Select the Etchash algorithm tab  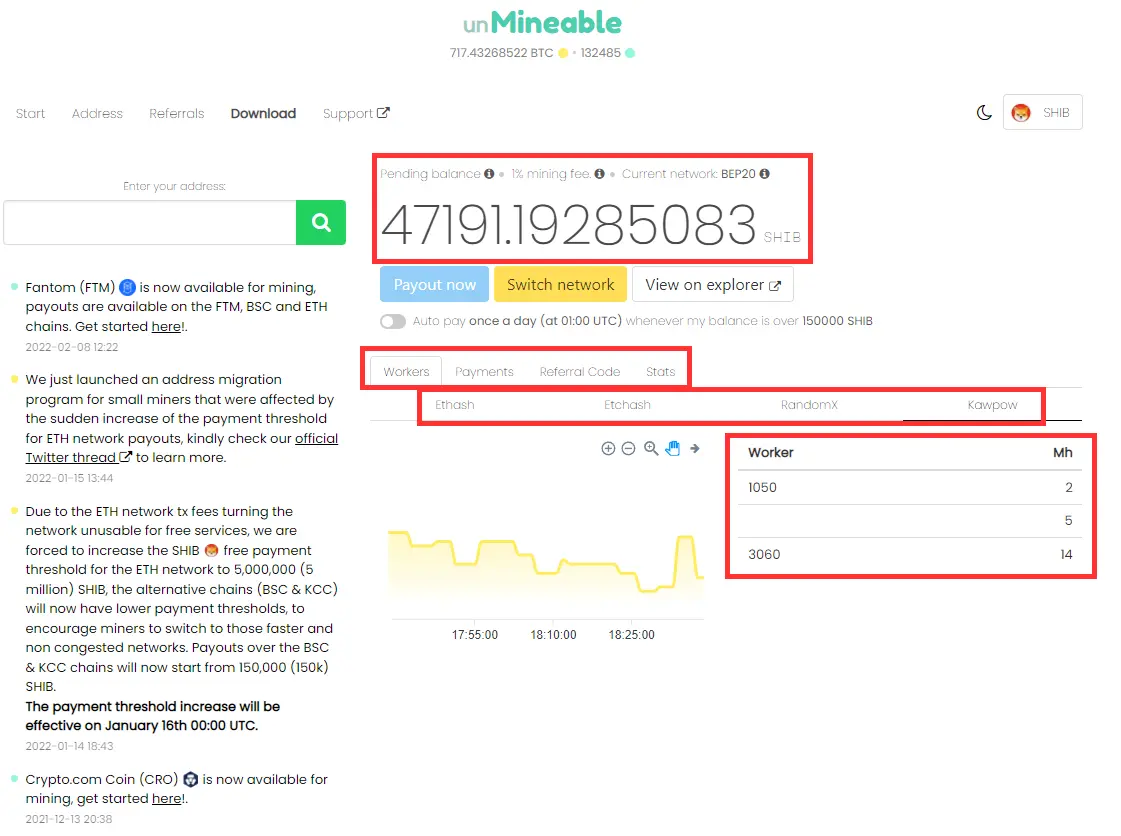(x=627, y=405)
